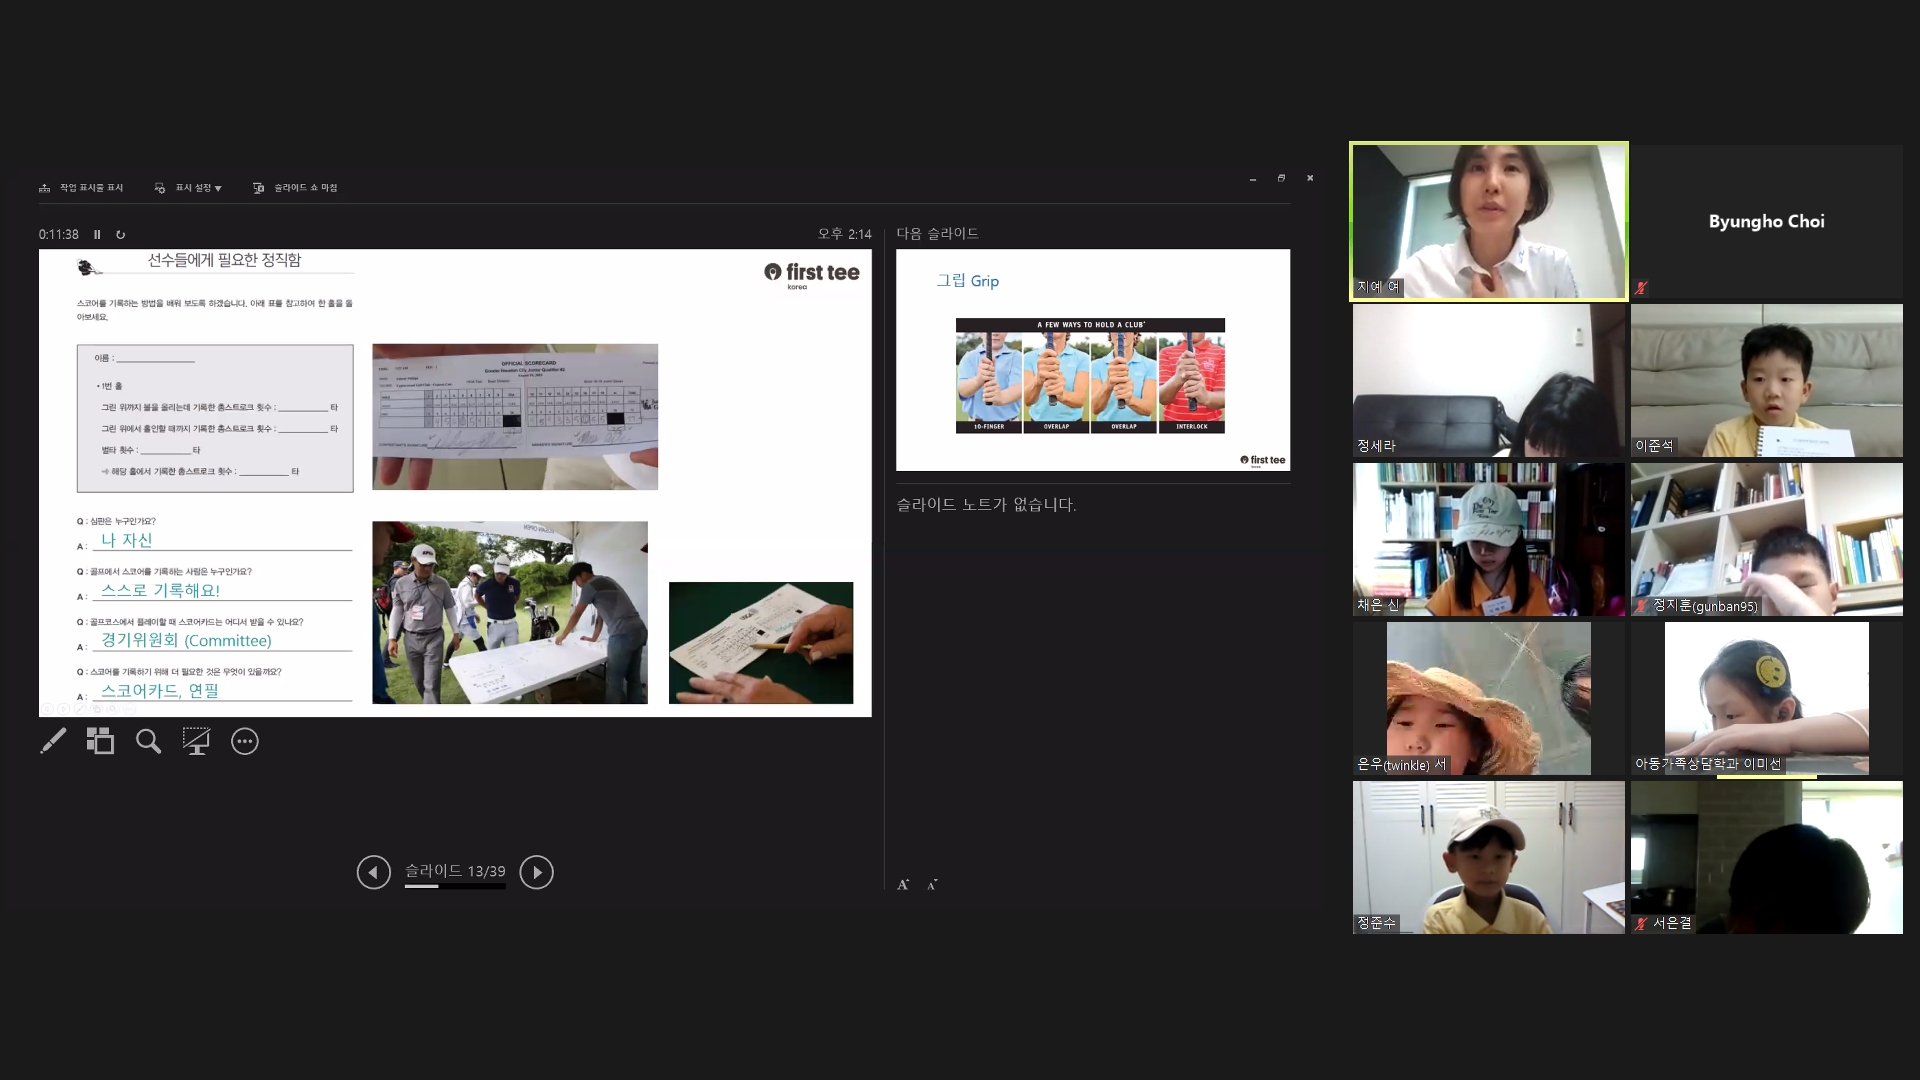Click the zoom into slide magnifier

(x=148, y=741)
